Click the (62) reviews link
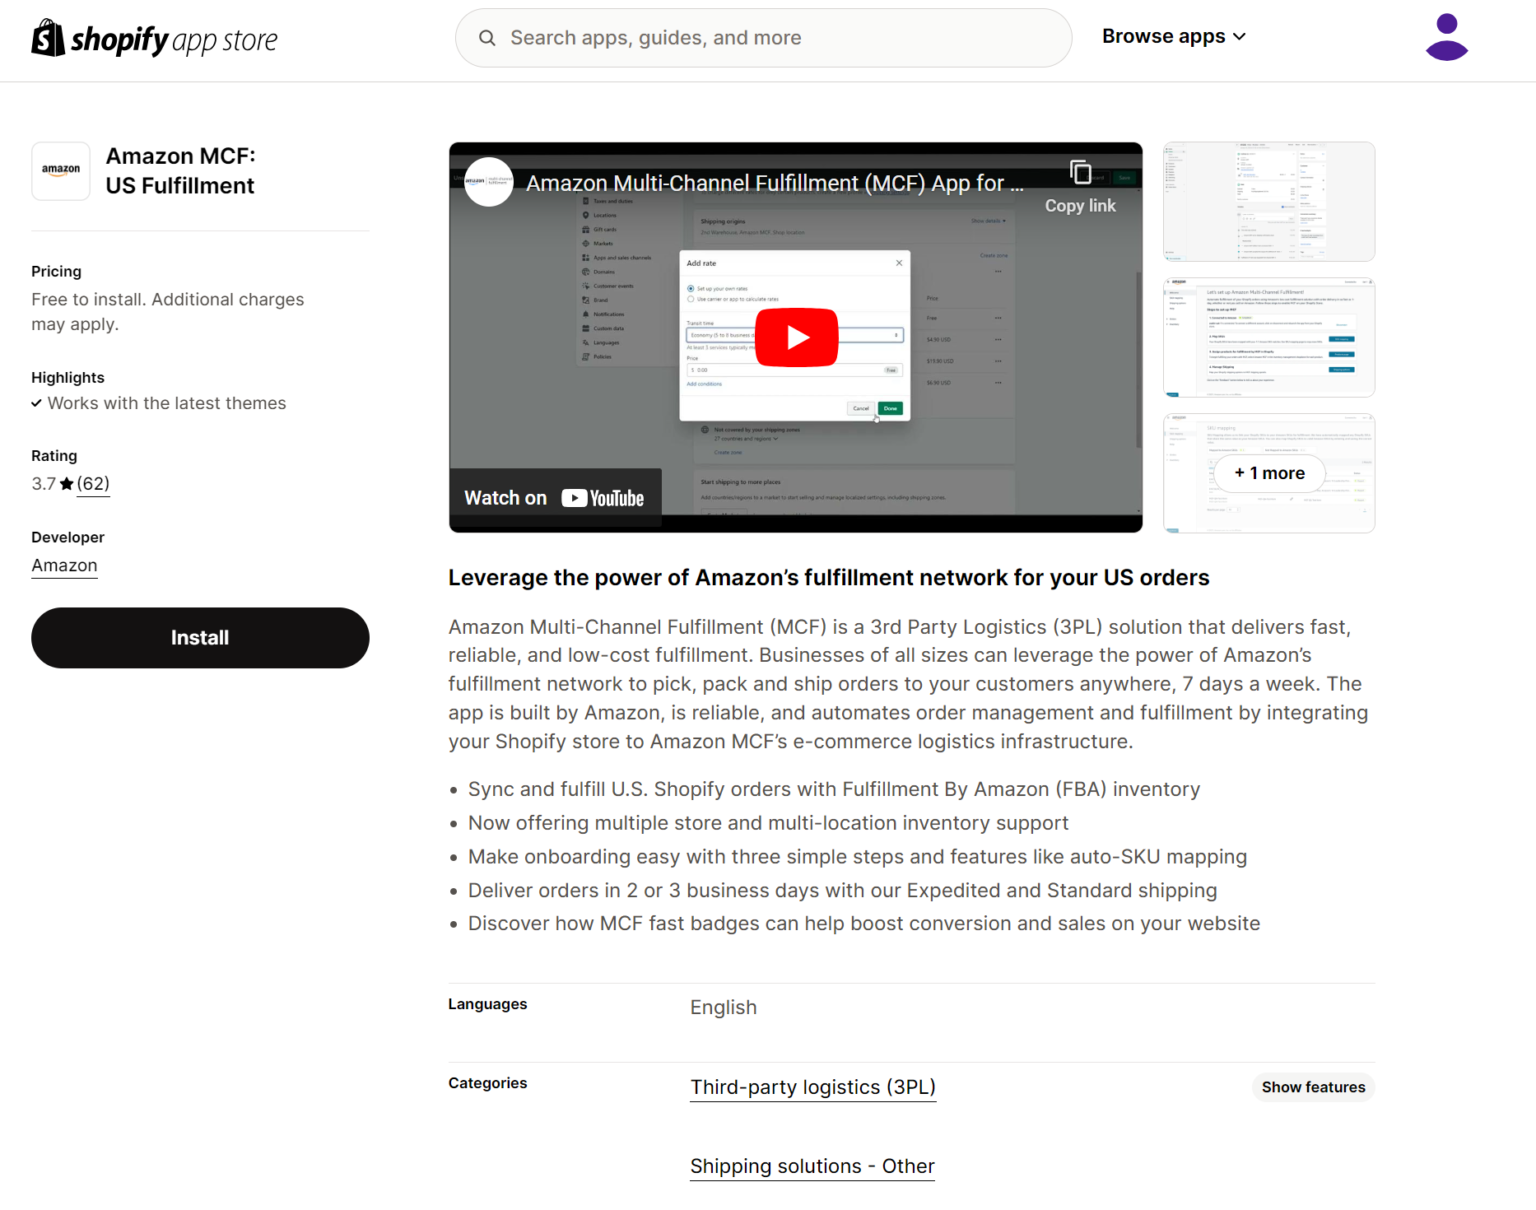 (x=93, y=483)
